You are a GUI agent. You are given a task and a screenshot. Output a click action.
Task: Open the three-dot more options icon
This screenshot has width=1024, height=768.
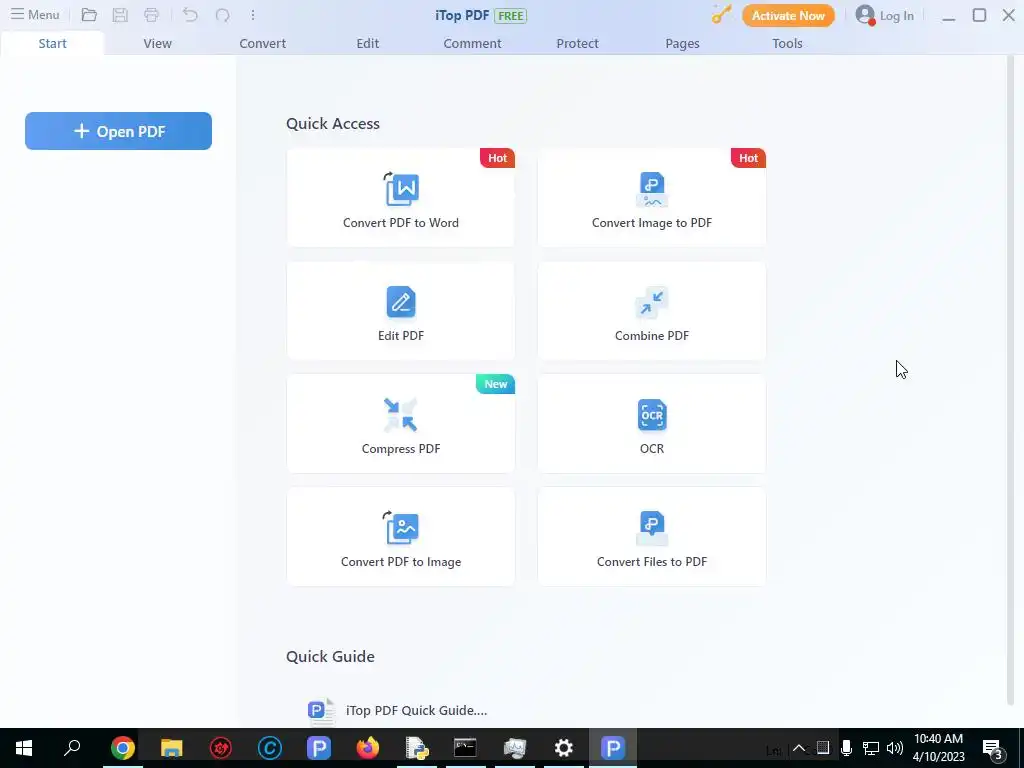tap(253, 14)
